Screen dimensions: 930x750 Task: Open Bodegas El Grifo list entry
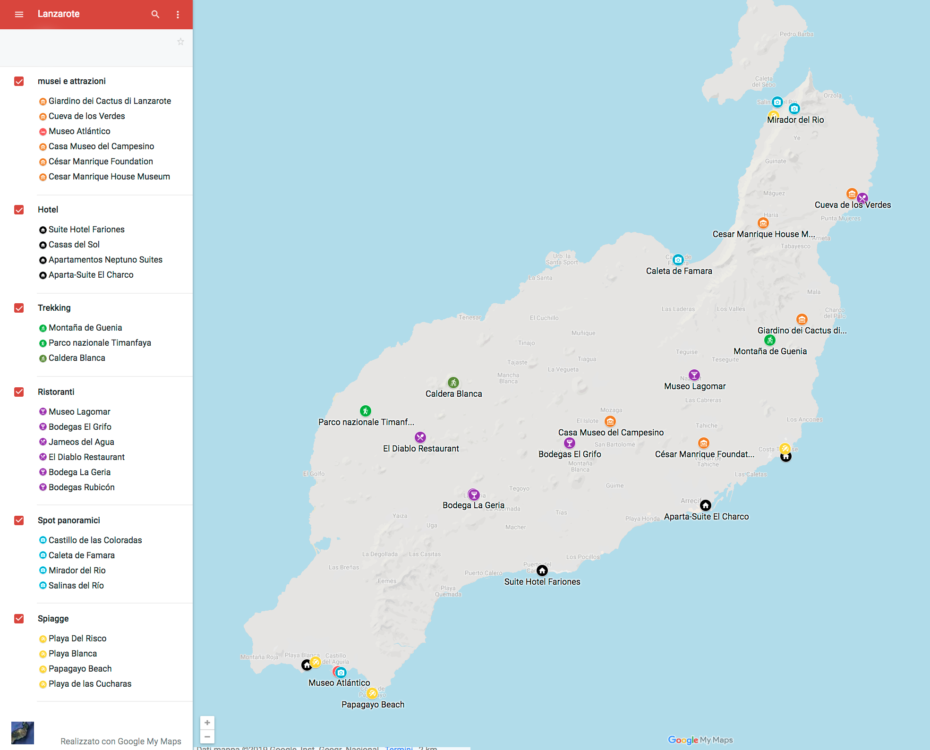coord(80,427)
